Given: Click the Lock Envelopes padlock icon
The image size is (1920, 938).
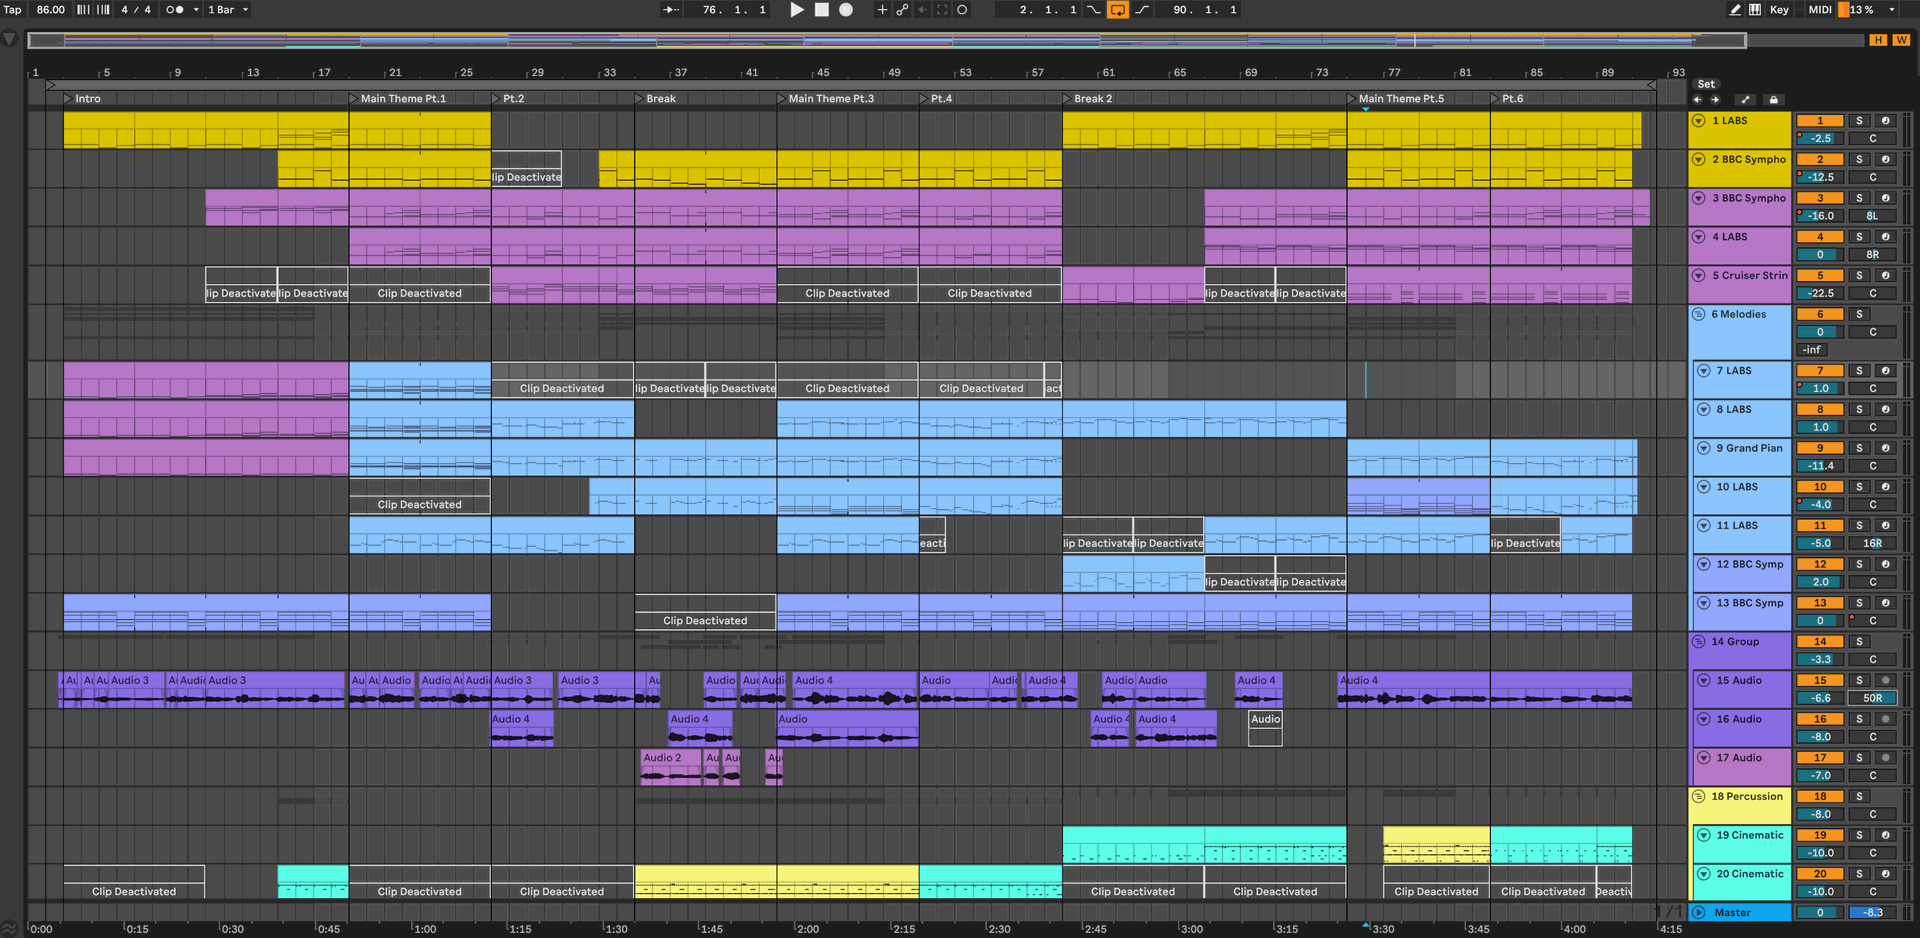Looking at the screenshot, I should point(1773,100).
